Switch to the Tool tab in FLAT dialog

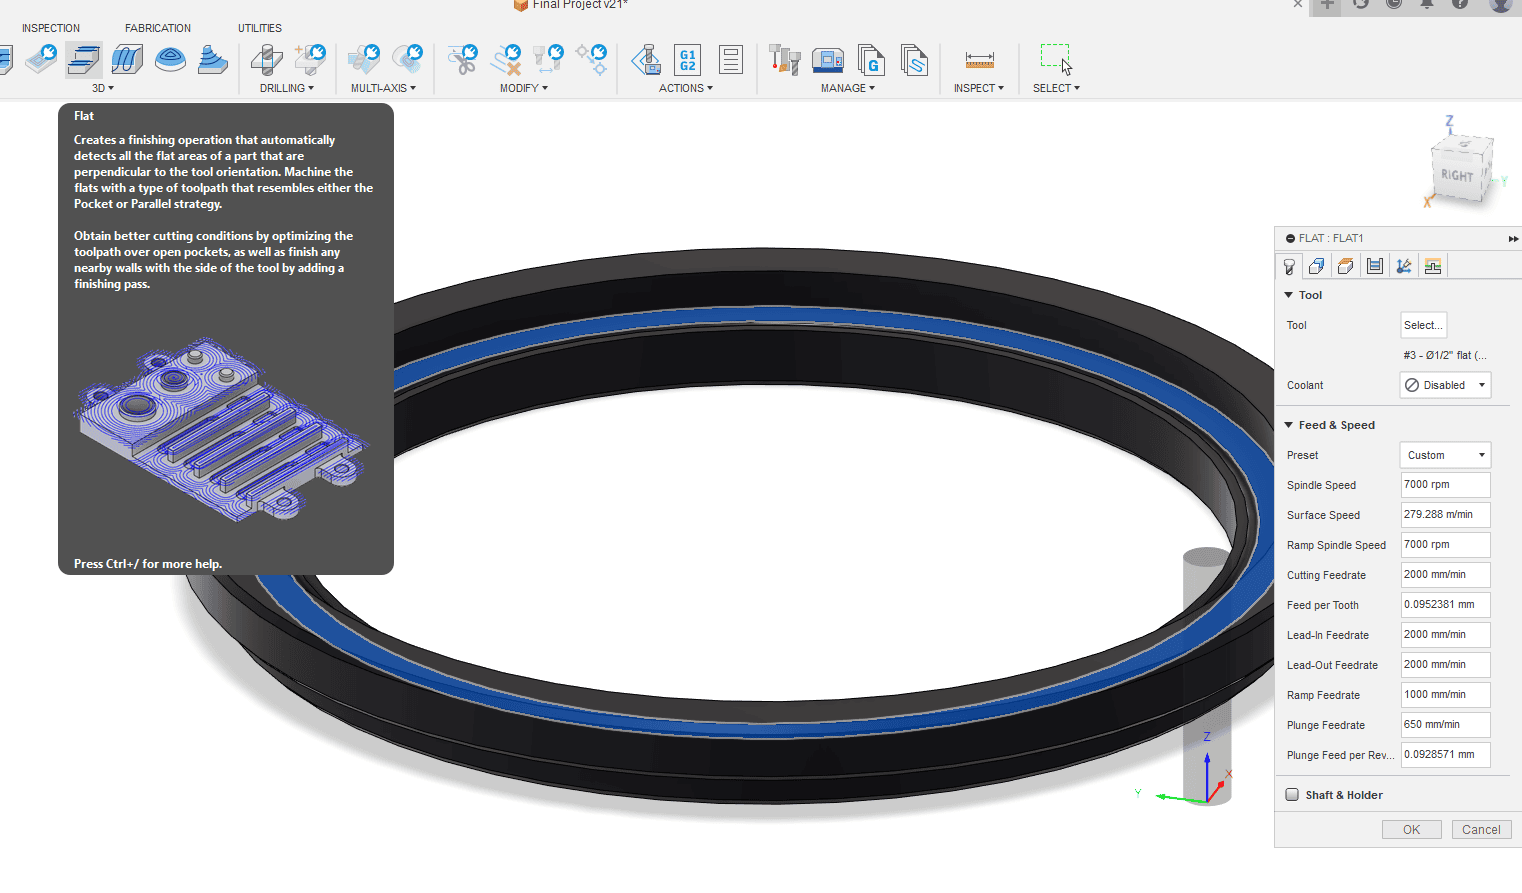point(1289,266)
